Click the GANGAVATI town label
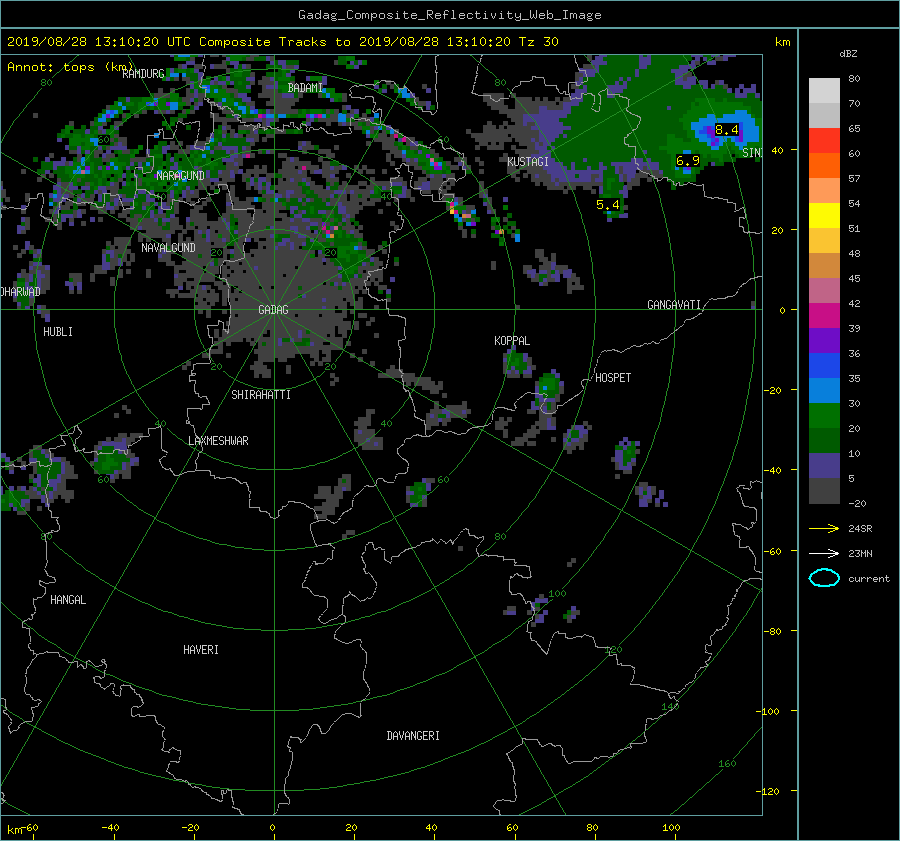Image resolution: width=900 pixels, height=841 pixels. 674,305
